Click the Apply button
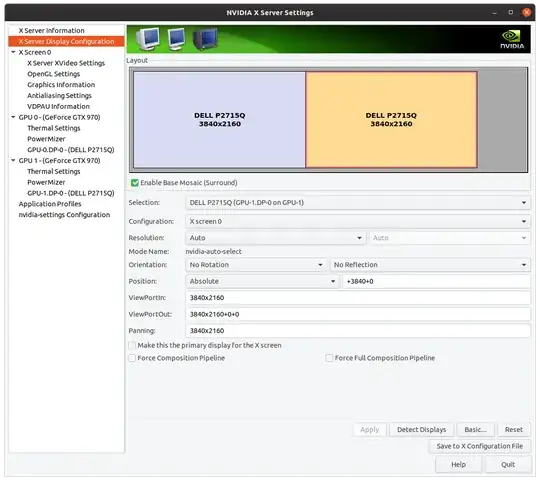Image resolution: width=540 pixels, height=481 pixels. pos(370,429)
